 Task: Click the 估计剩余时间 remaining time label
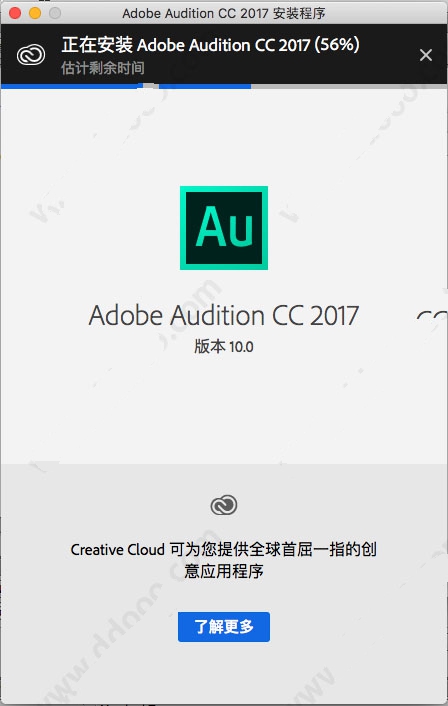[103, 68]
